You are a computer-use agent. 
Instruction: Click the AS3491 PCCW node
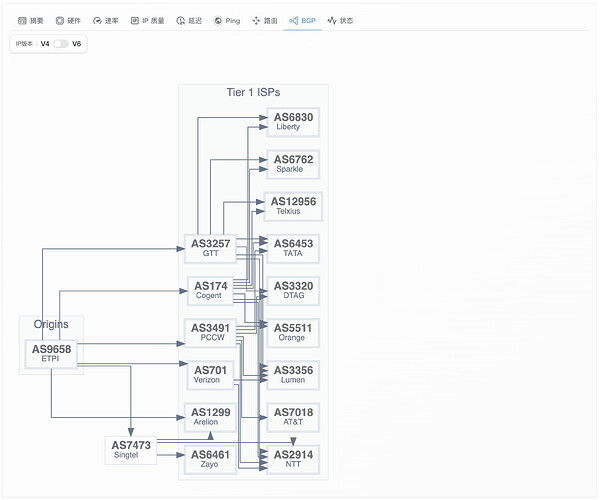pos(210,333)
